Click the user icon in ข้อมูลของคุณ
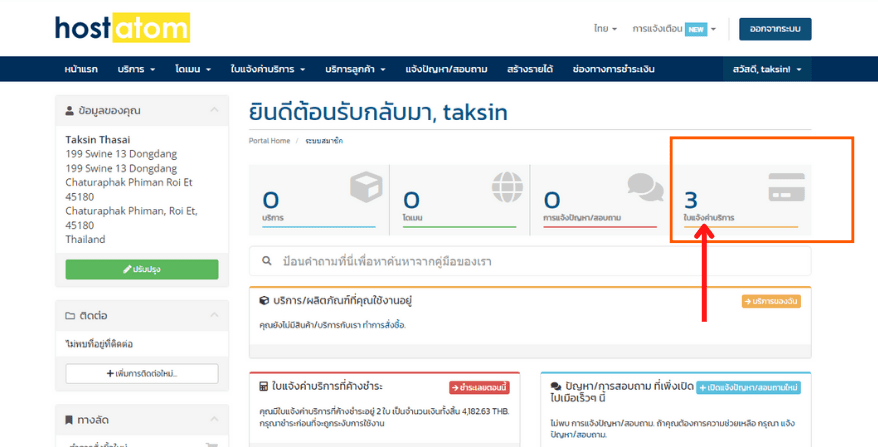The height and width of the screenshot is (447, 878). 69,111
